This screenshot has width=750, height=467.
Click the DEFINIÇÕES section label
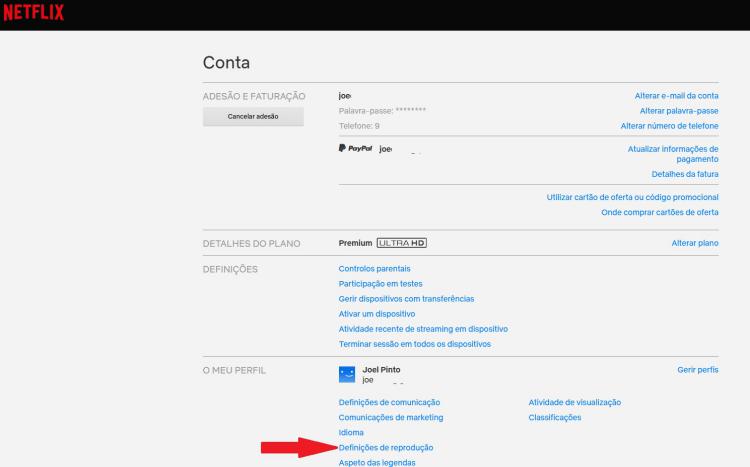pyautogui.click(x=230, y=269)
